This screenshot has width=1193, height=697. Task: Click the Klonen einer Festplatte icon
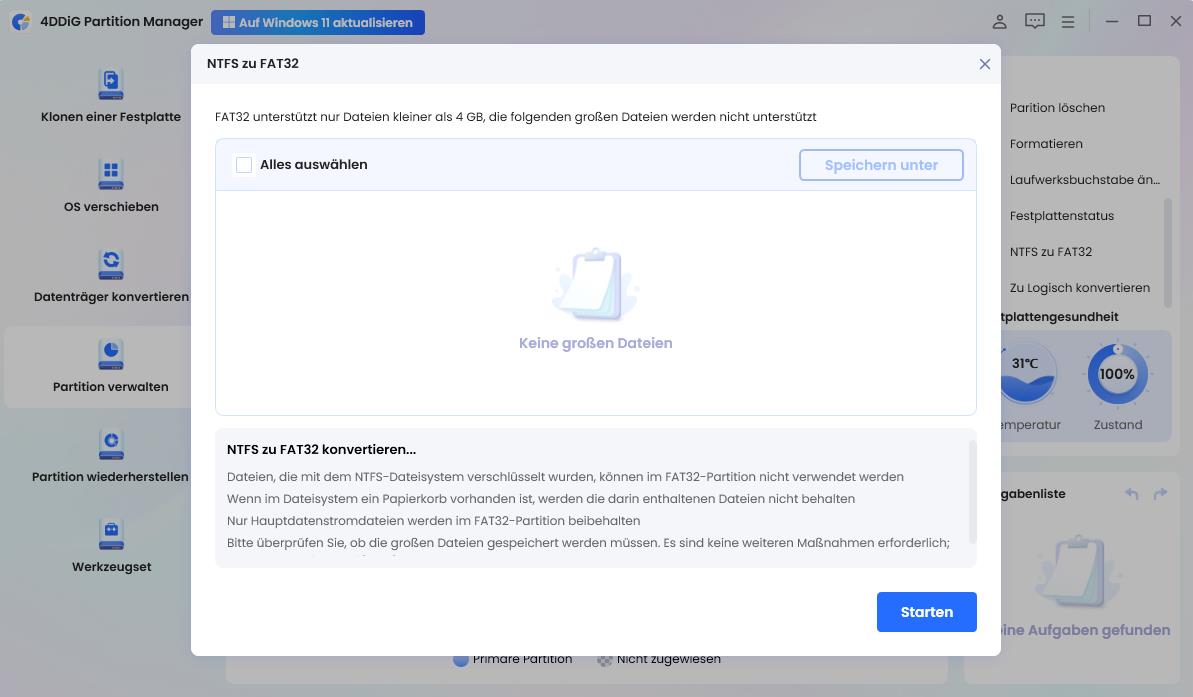111,84
